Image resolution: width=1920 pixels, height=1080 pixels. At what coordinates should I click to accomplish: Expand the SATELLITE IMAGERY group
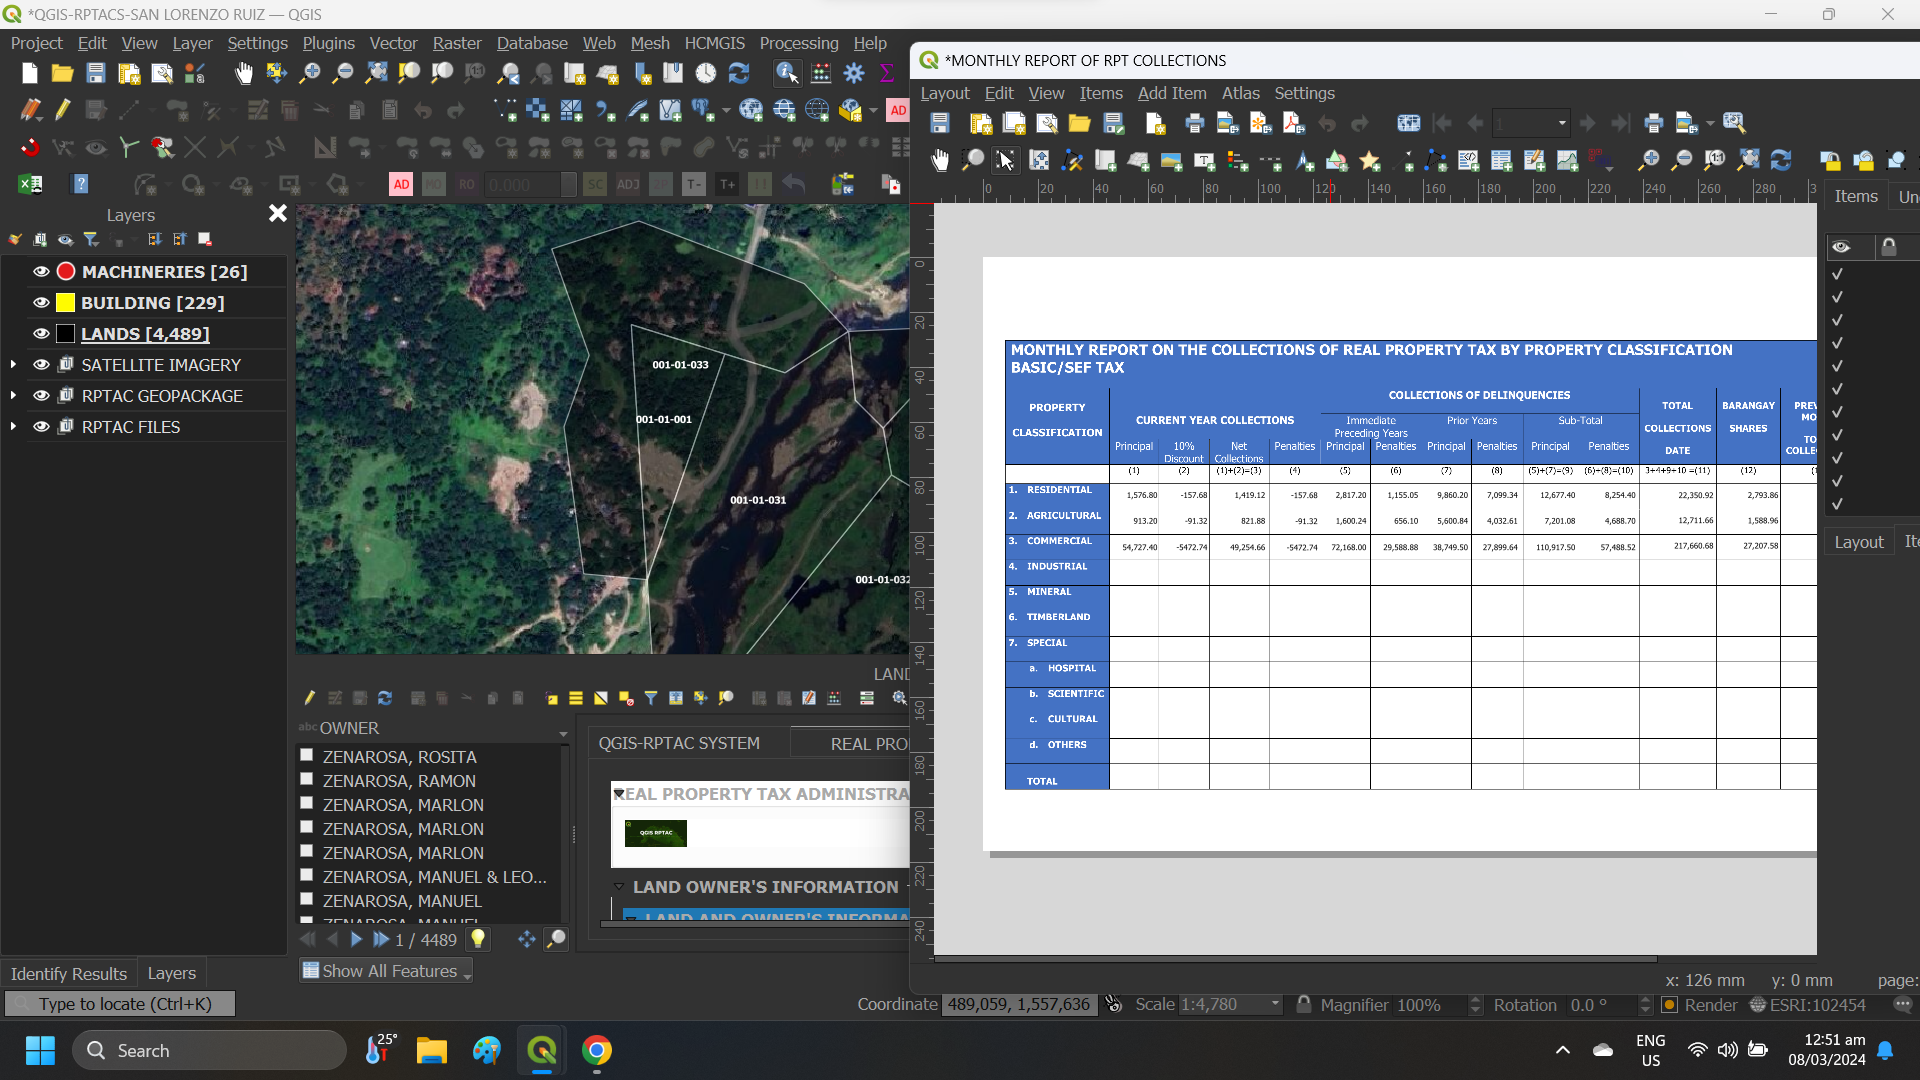click(14, 364)
